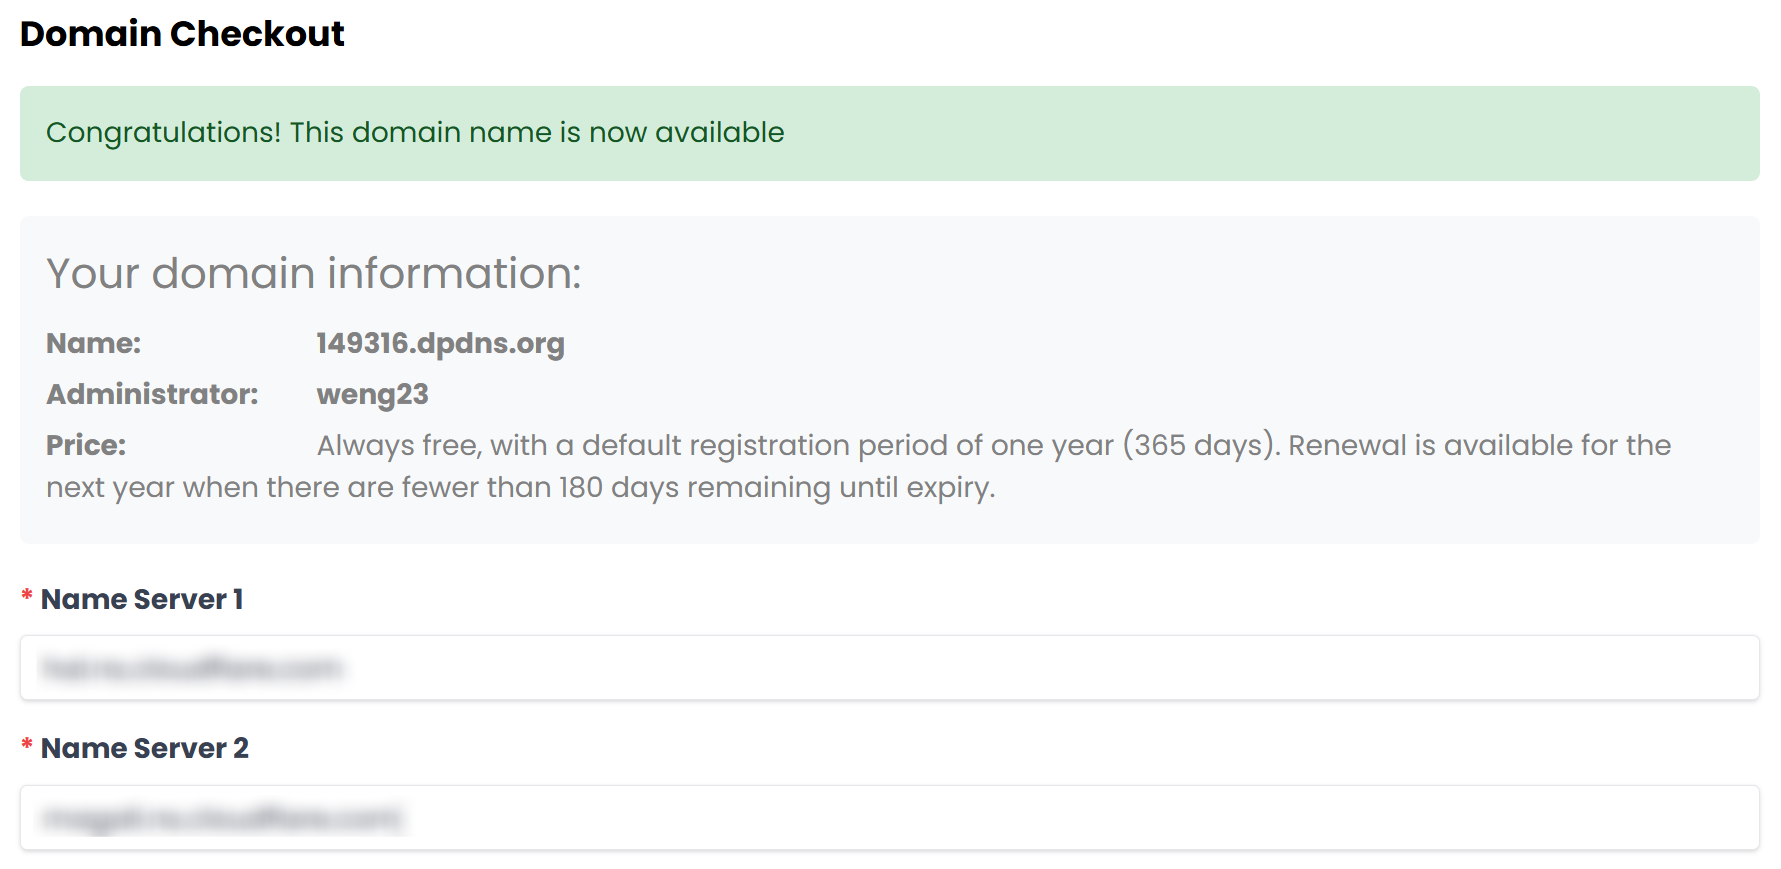Click the green congratulations availability banner
The height and width of the screenshot is (869, 1781).
(x=889, y=133)
